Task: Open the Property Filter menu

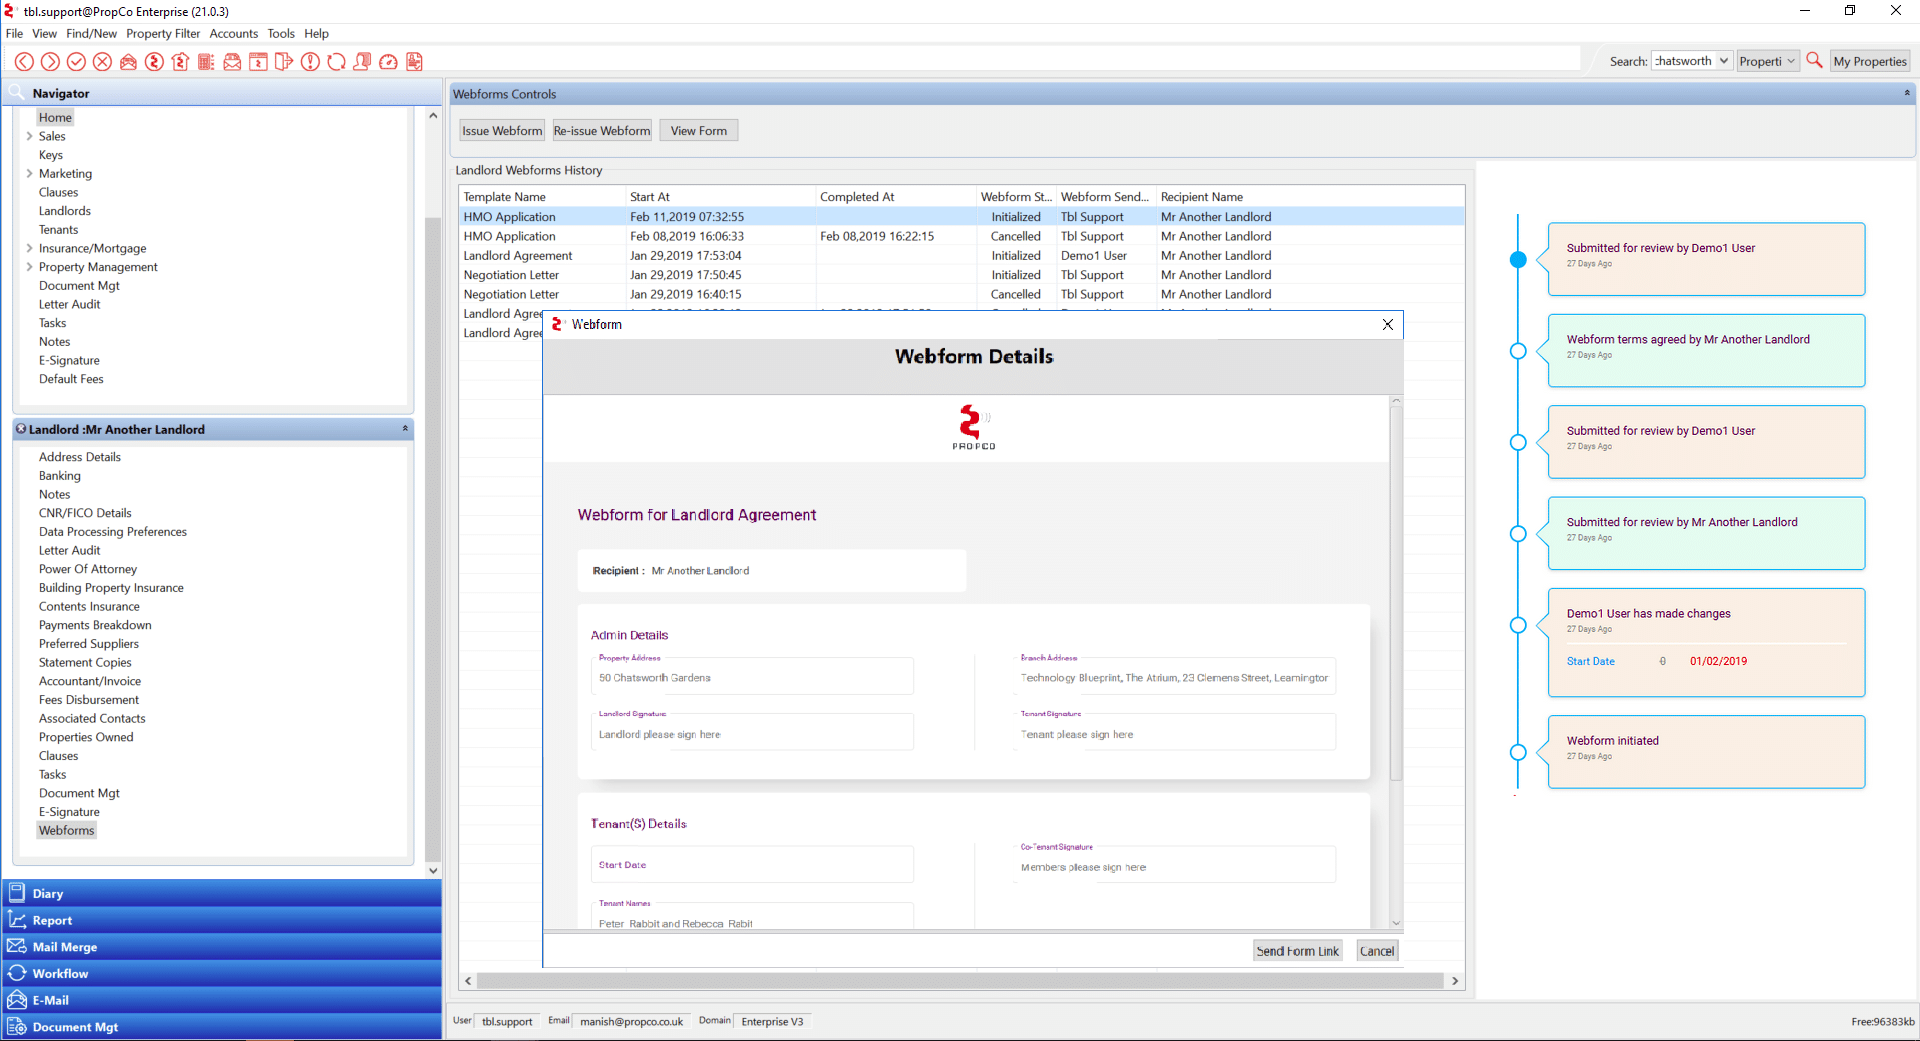Action: (x=163, y=33)
